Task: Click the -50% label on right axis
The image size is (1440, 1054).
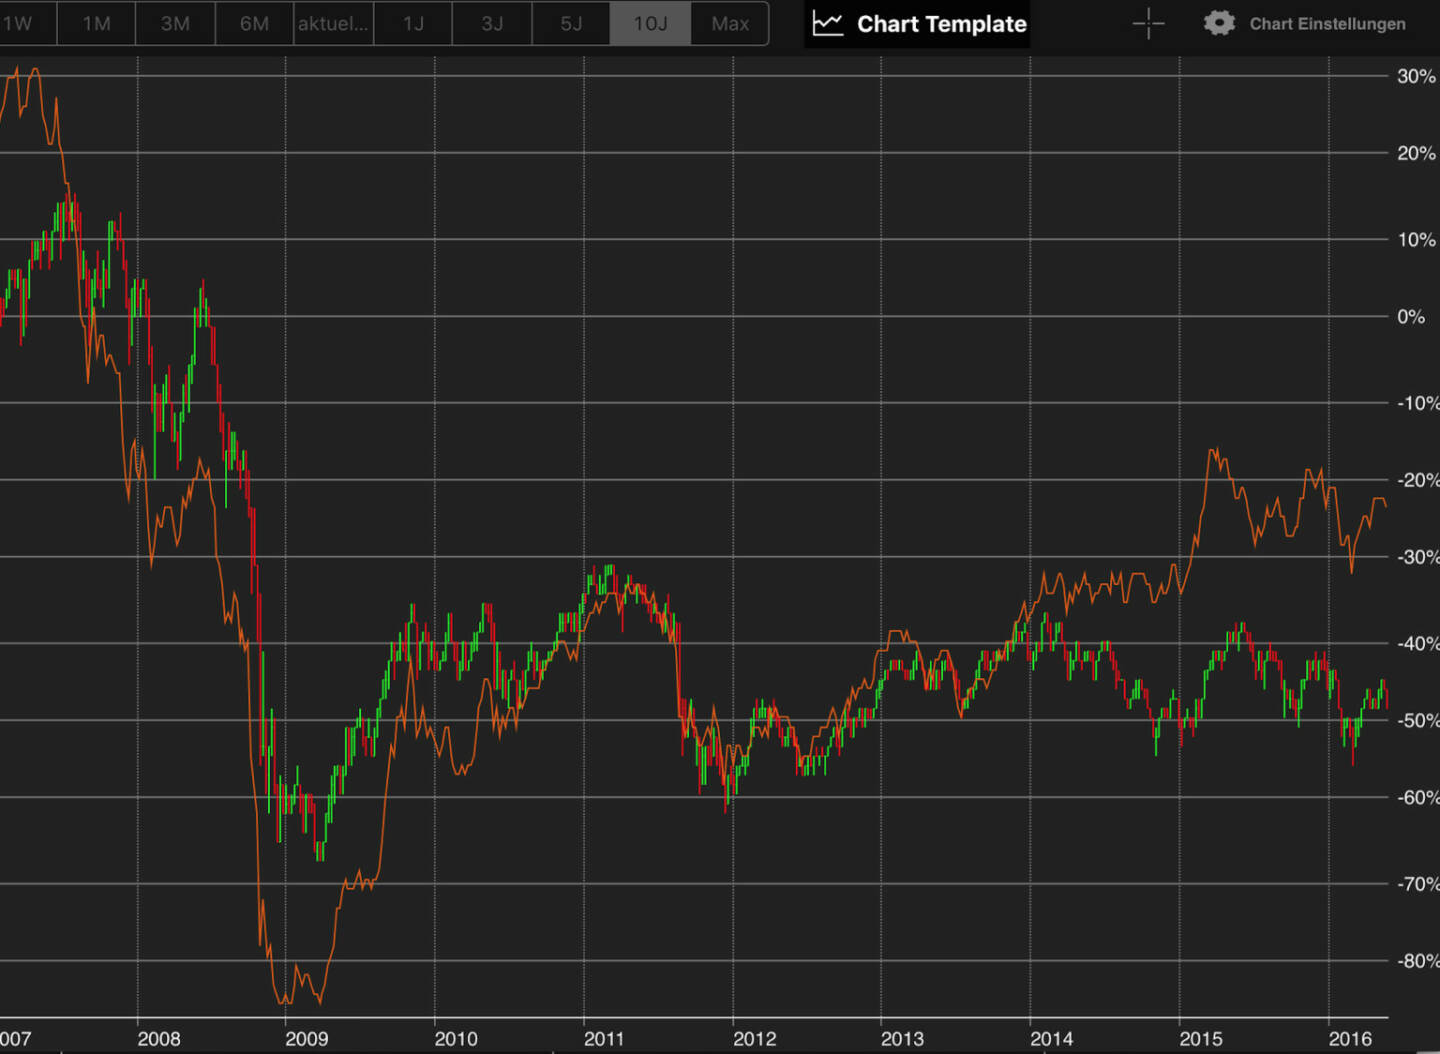Action: click(x=1417, y=721)
